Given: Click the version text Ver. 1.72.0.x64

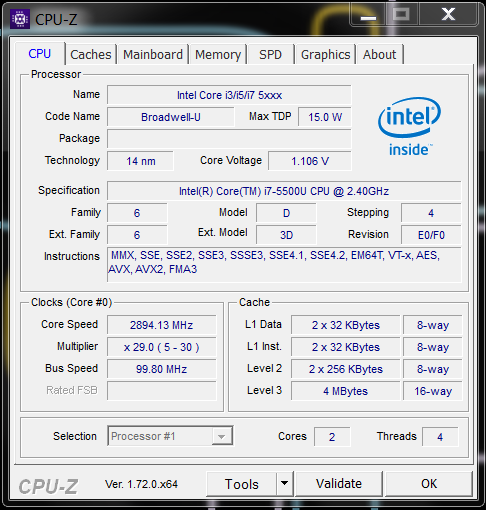Looking at the screenshot, I should click(141, 484).
